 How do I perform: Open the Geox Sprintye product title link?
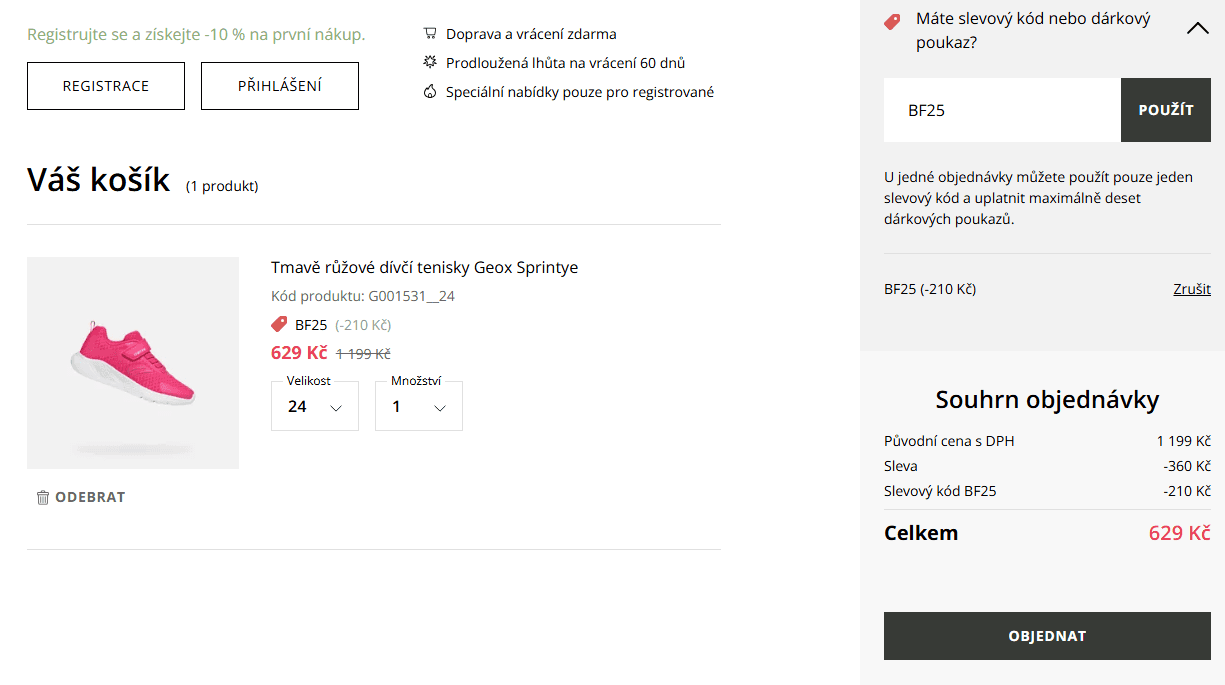[424, 267]
